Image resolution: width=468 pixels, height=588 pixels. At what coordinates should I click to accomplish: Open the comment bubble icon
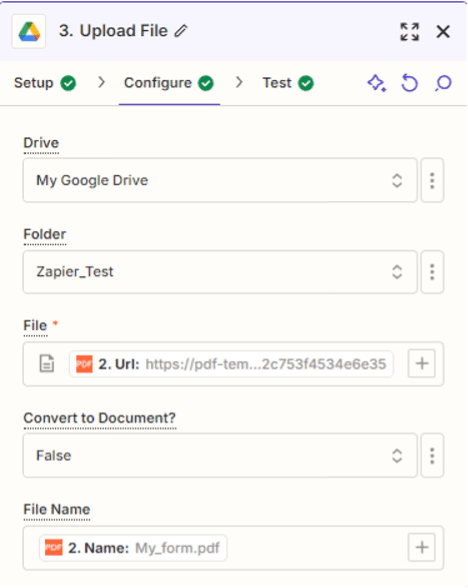(443, 83)
